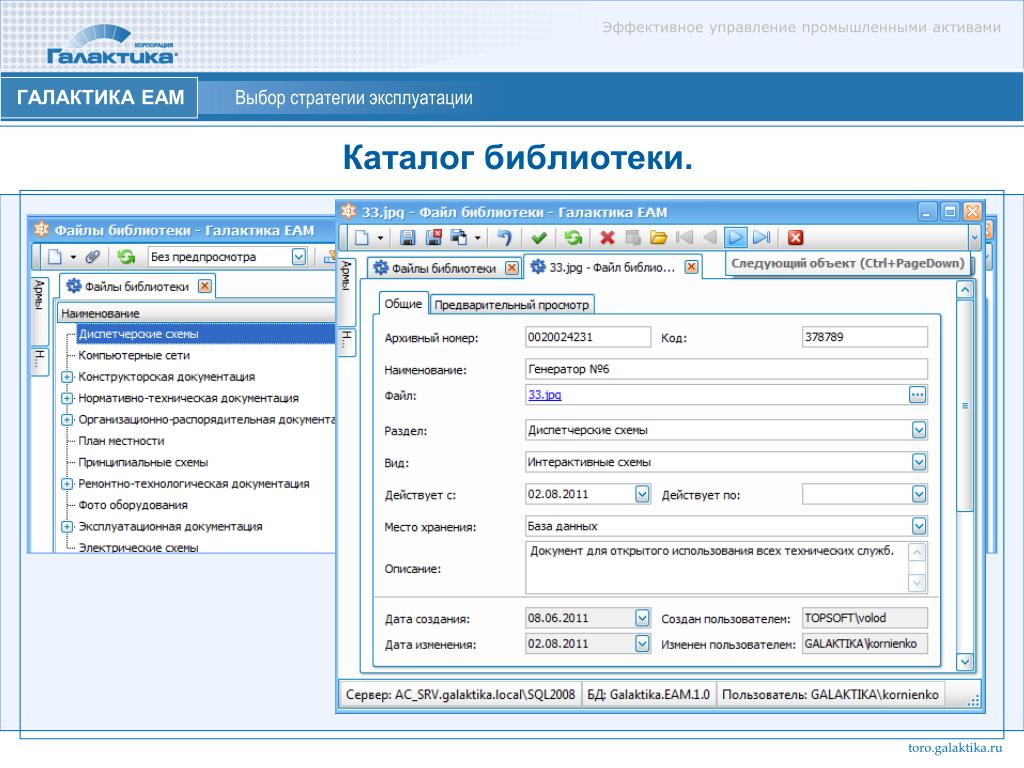Click the Архивный номер field 0020024231
The image size is (1024, 768).
point(588,337)
